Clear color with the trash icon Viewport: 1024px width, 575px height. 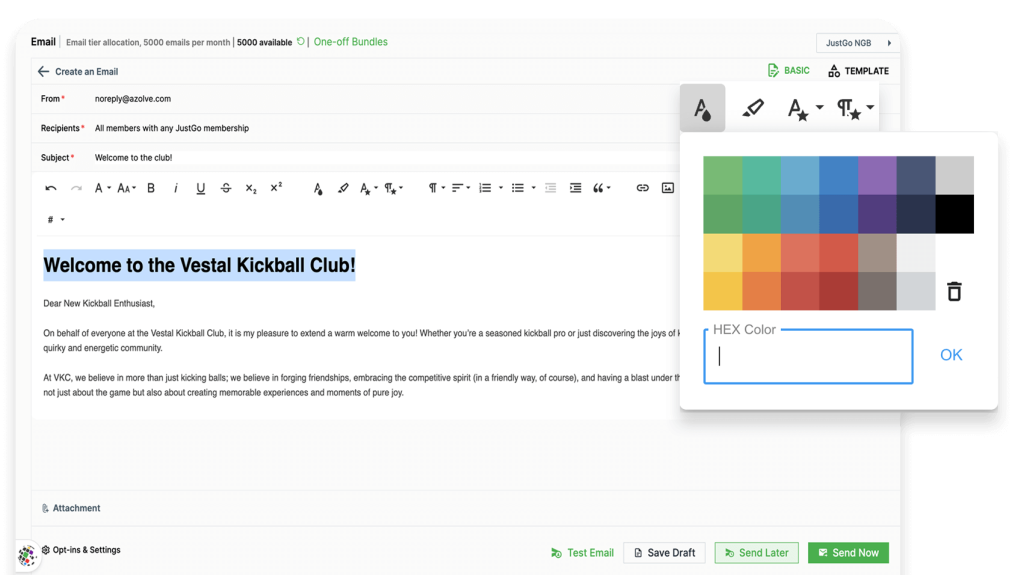(954, 291)
